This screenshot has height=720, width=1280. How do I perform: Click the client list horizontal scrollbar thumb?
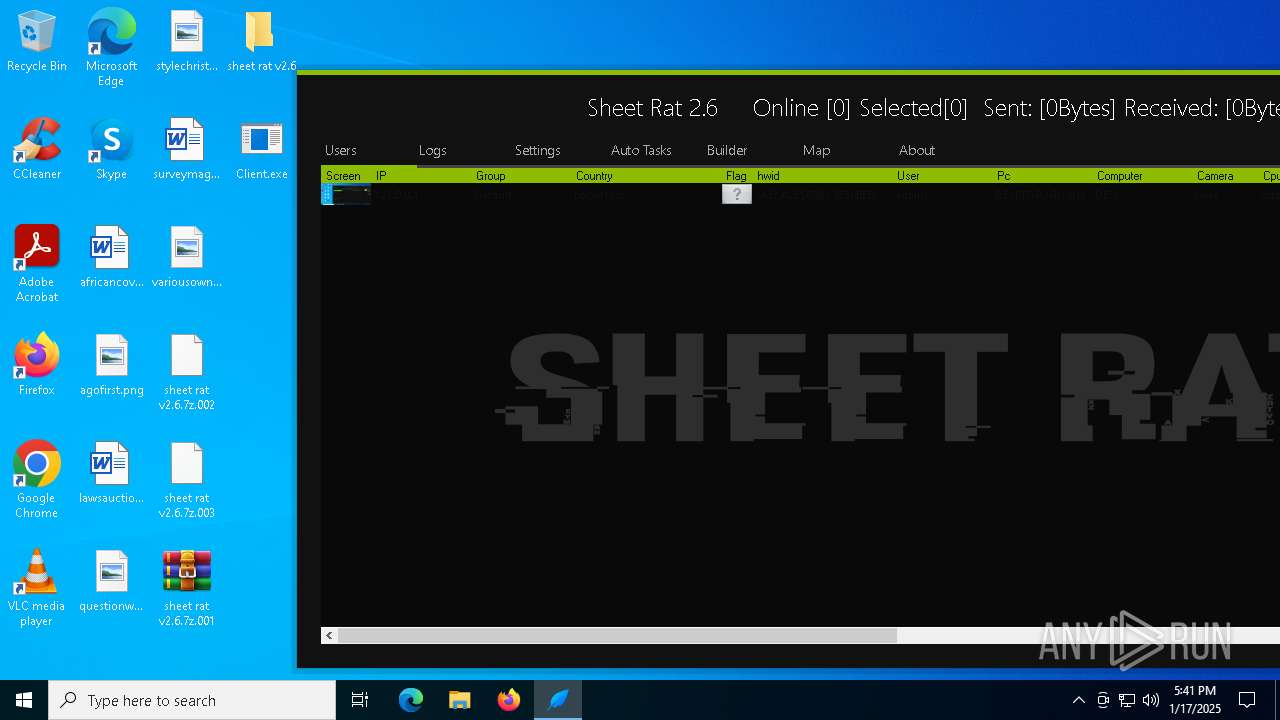tap(618, 636)
